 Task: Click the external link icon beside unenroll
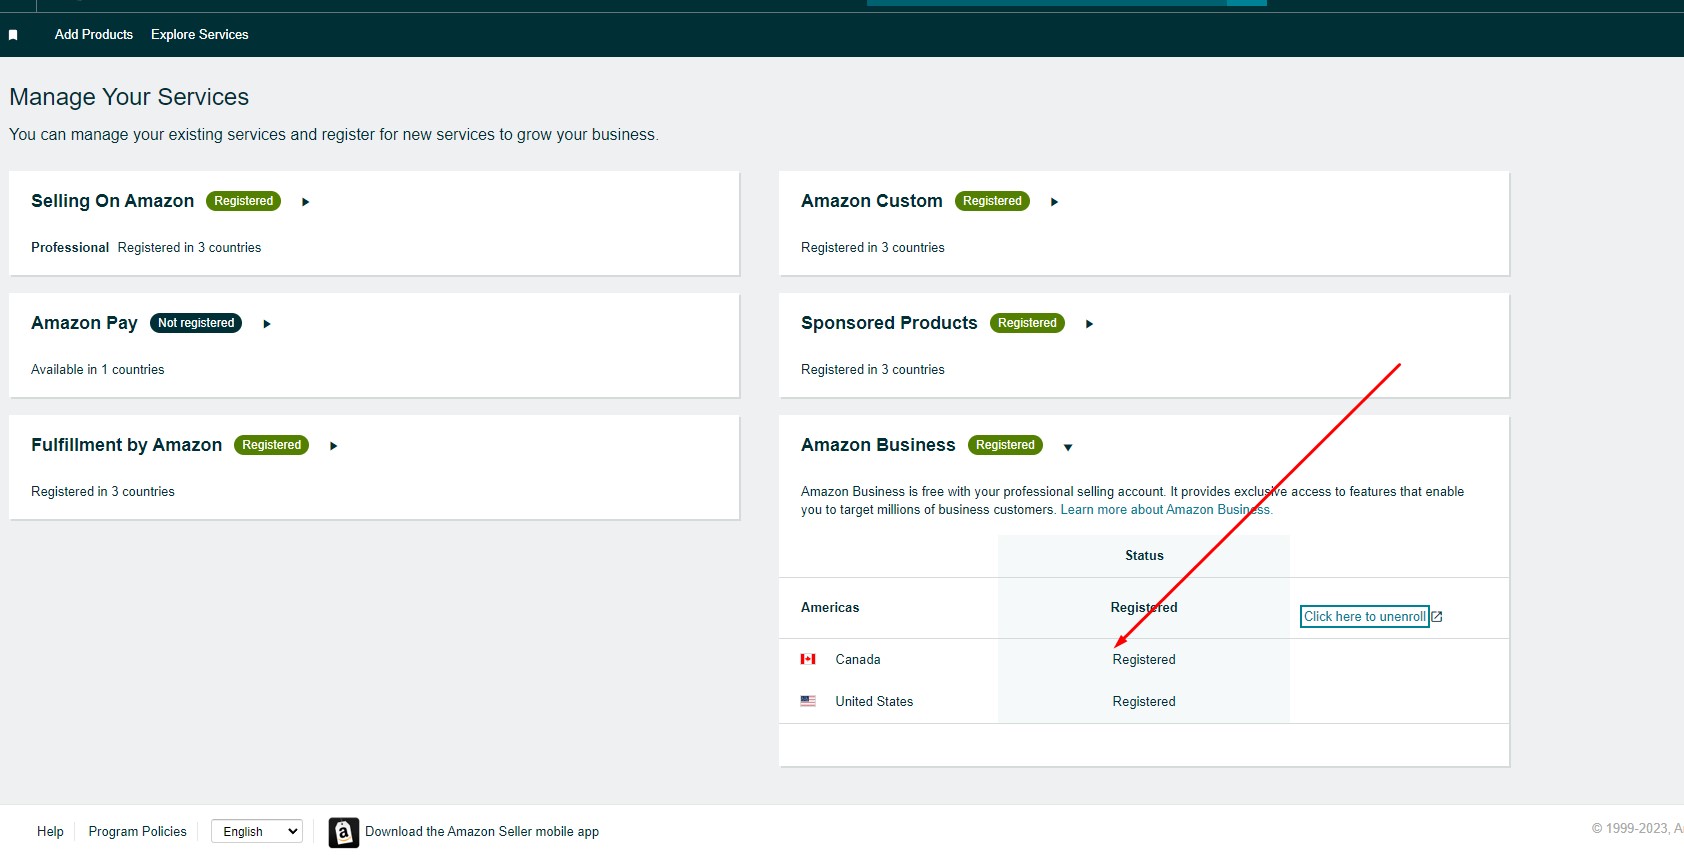(1437, 617)
